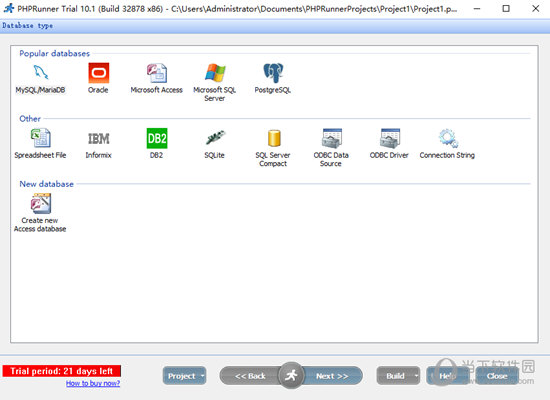Screen dimensions: 550x400
Task: Choose the Oracle database icon
Action: (99, 73)
